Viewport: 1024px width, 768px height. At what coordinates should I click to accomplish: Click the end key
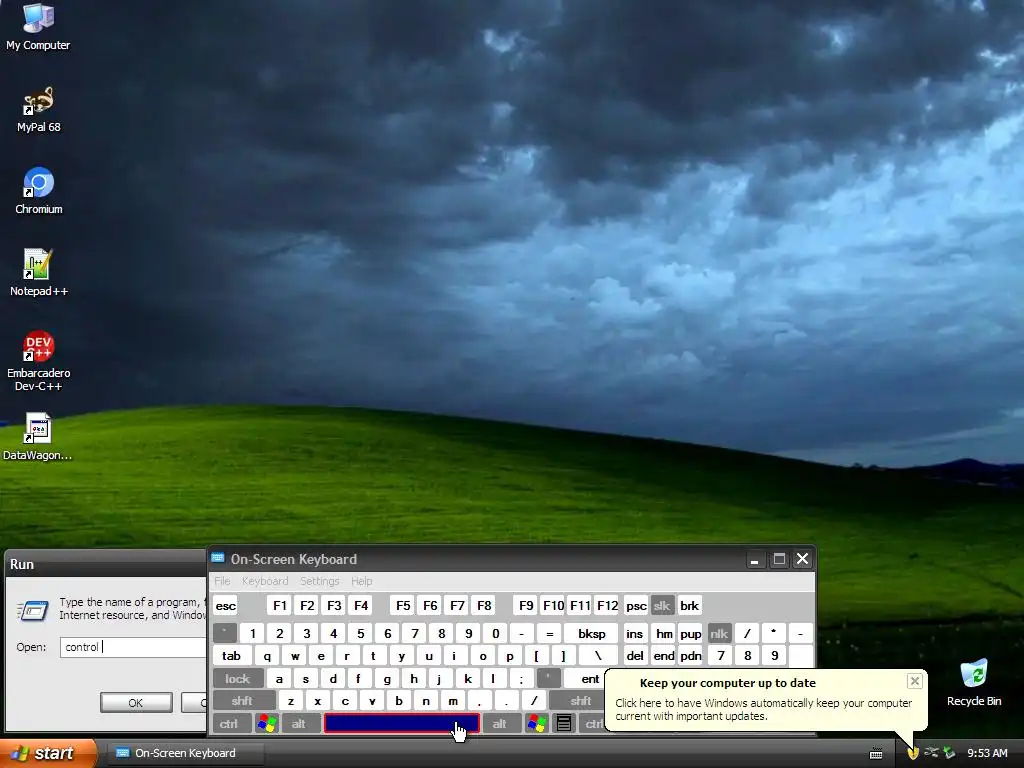point(664,656)
